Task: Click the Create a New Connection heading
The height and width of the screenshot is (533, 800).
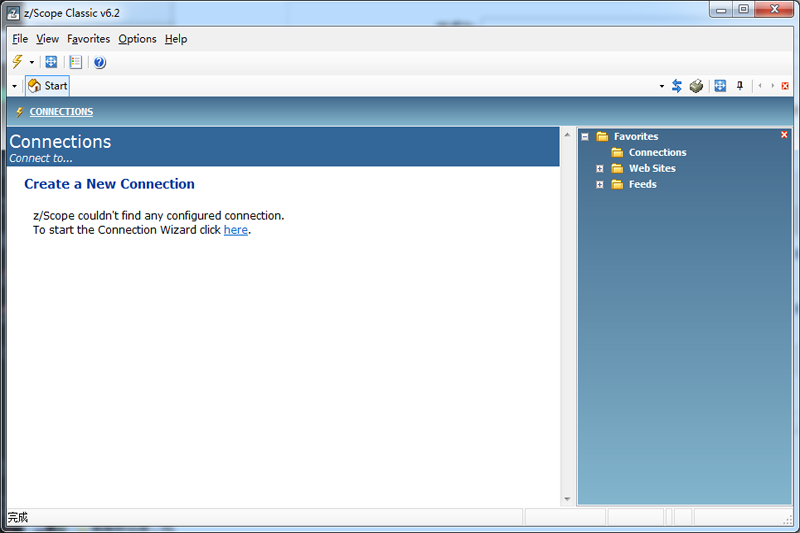Action: point(109,184)
